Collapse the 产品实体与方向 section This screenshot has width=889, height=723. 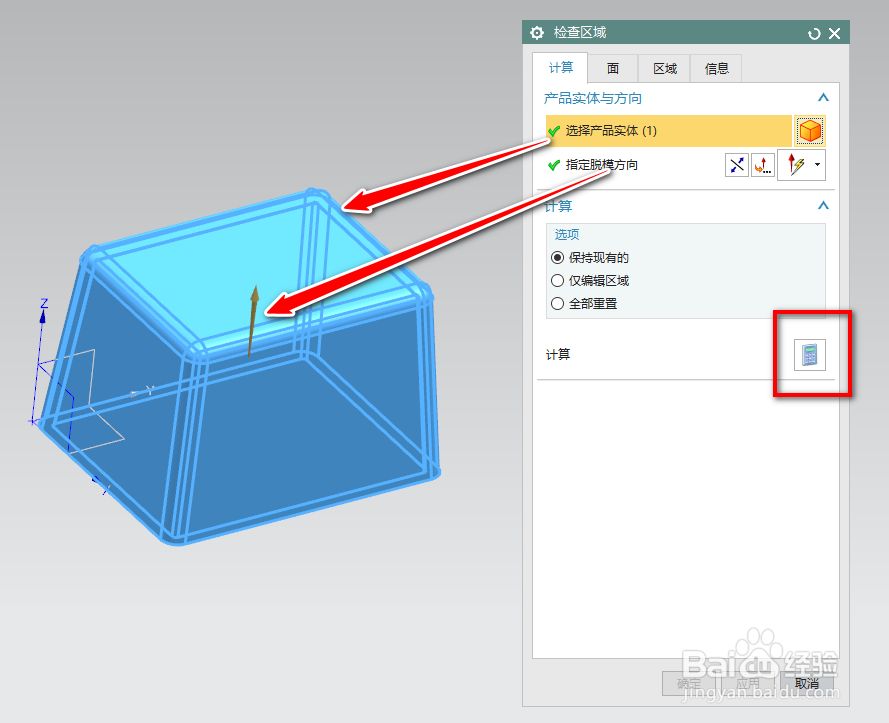click(823, 98)
